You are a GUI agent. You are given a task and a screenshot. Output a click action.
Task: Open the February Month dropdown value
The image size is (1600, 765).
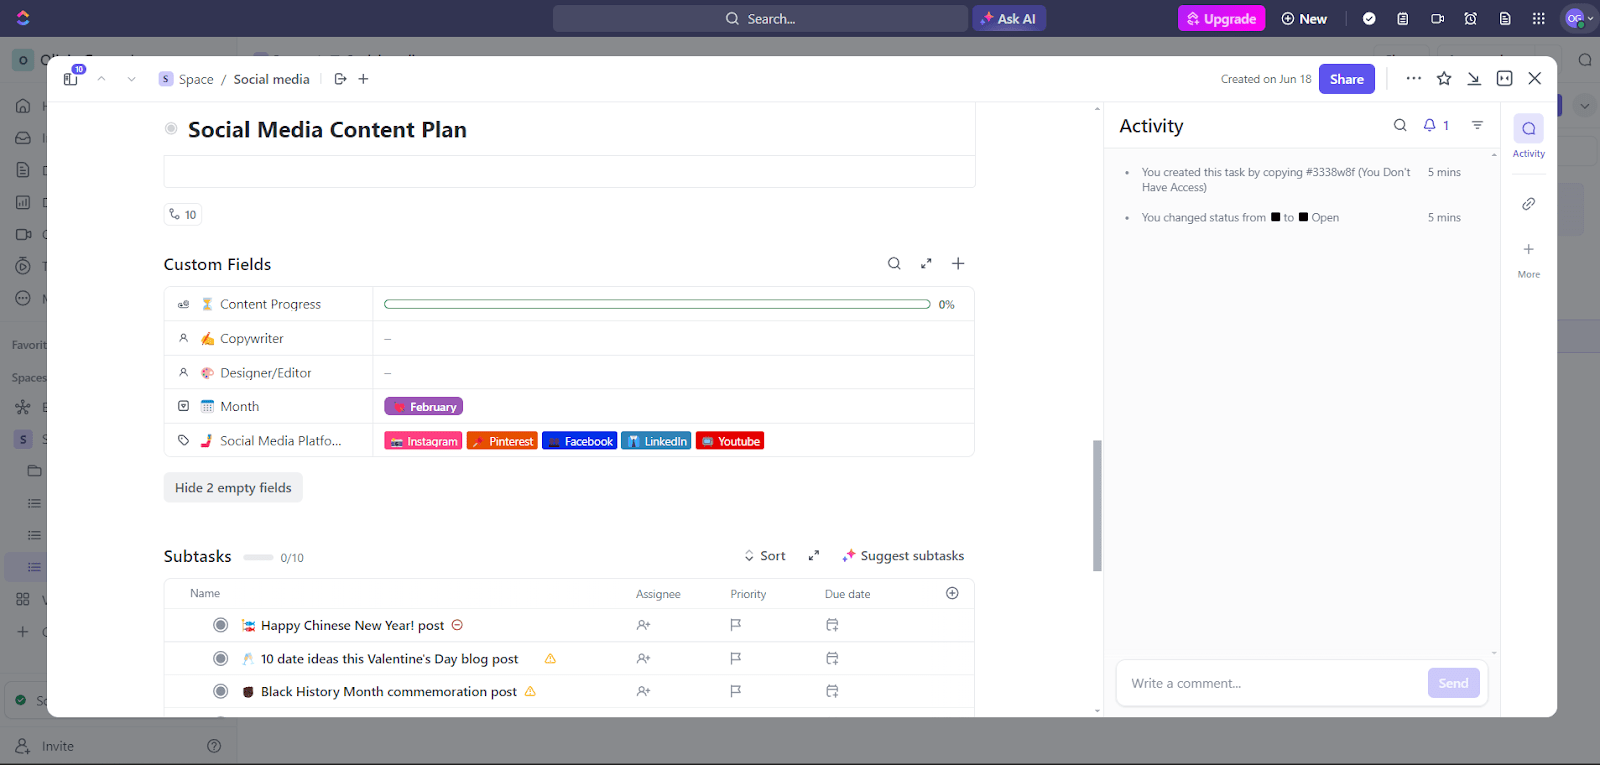point(423,407)
